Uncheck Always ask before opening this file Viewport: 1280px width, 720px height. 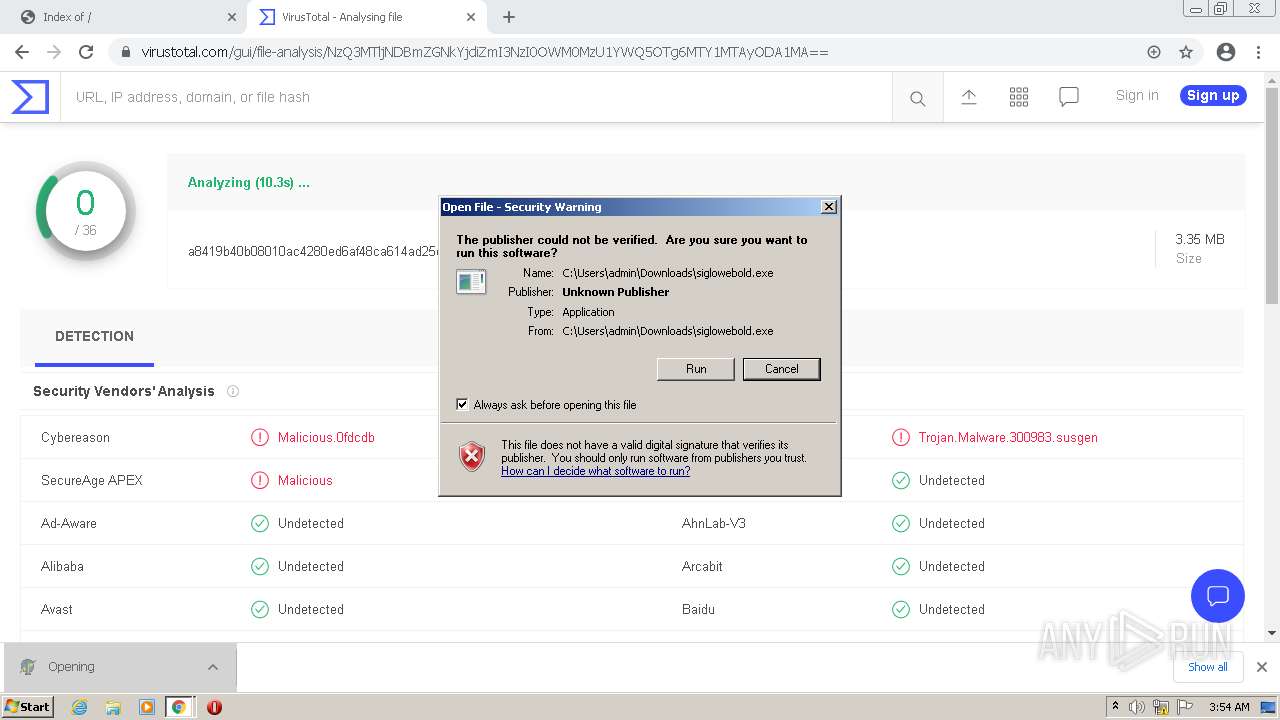pos(462,405)
